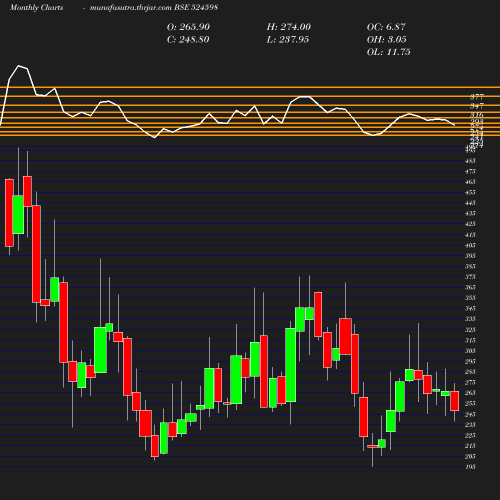Click the "OL: 11.75" reading
500x500 pixels.
pyautogui.click(x=389, y=52)
